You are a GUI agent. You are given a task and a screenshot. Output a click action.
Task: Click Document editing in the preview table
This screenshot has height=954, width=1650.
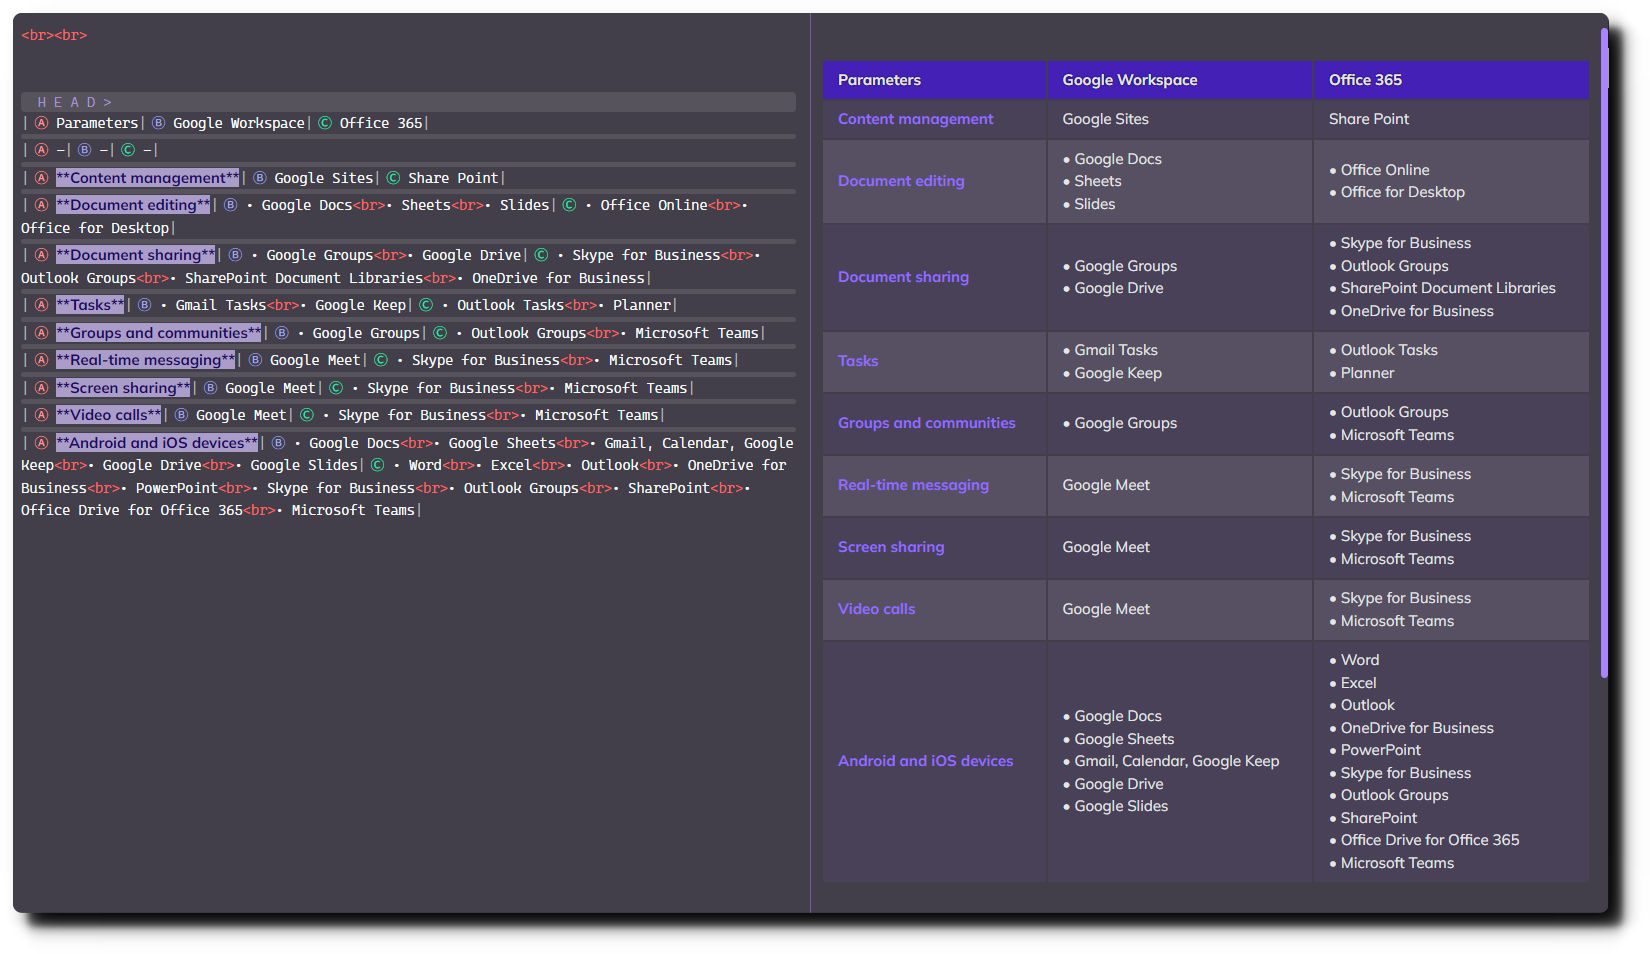[901, 181]
